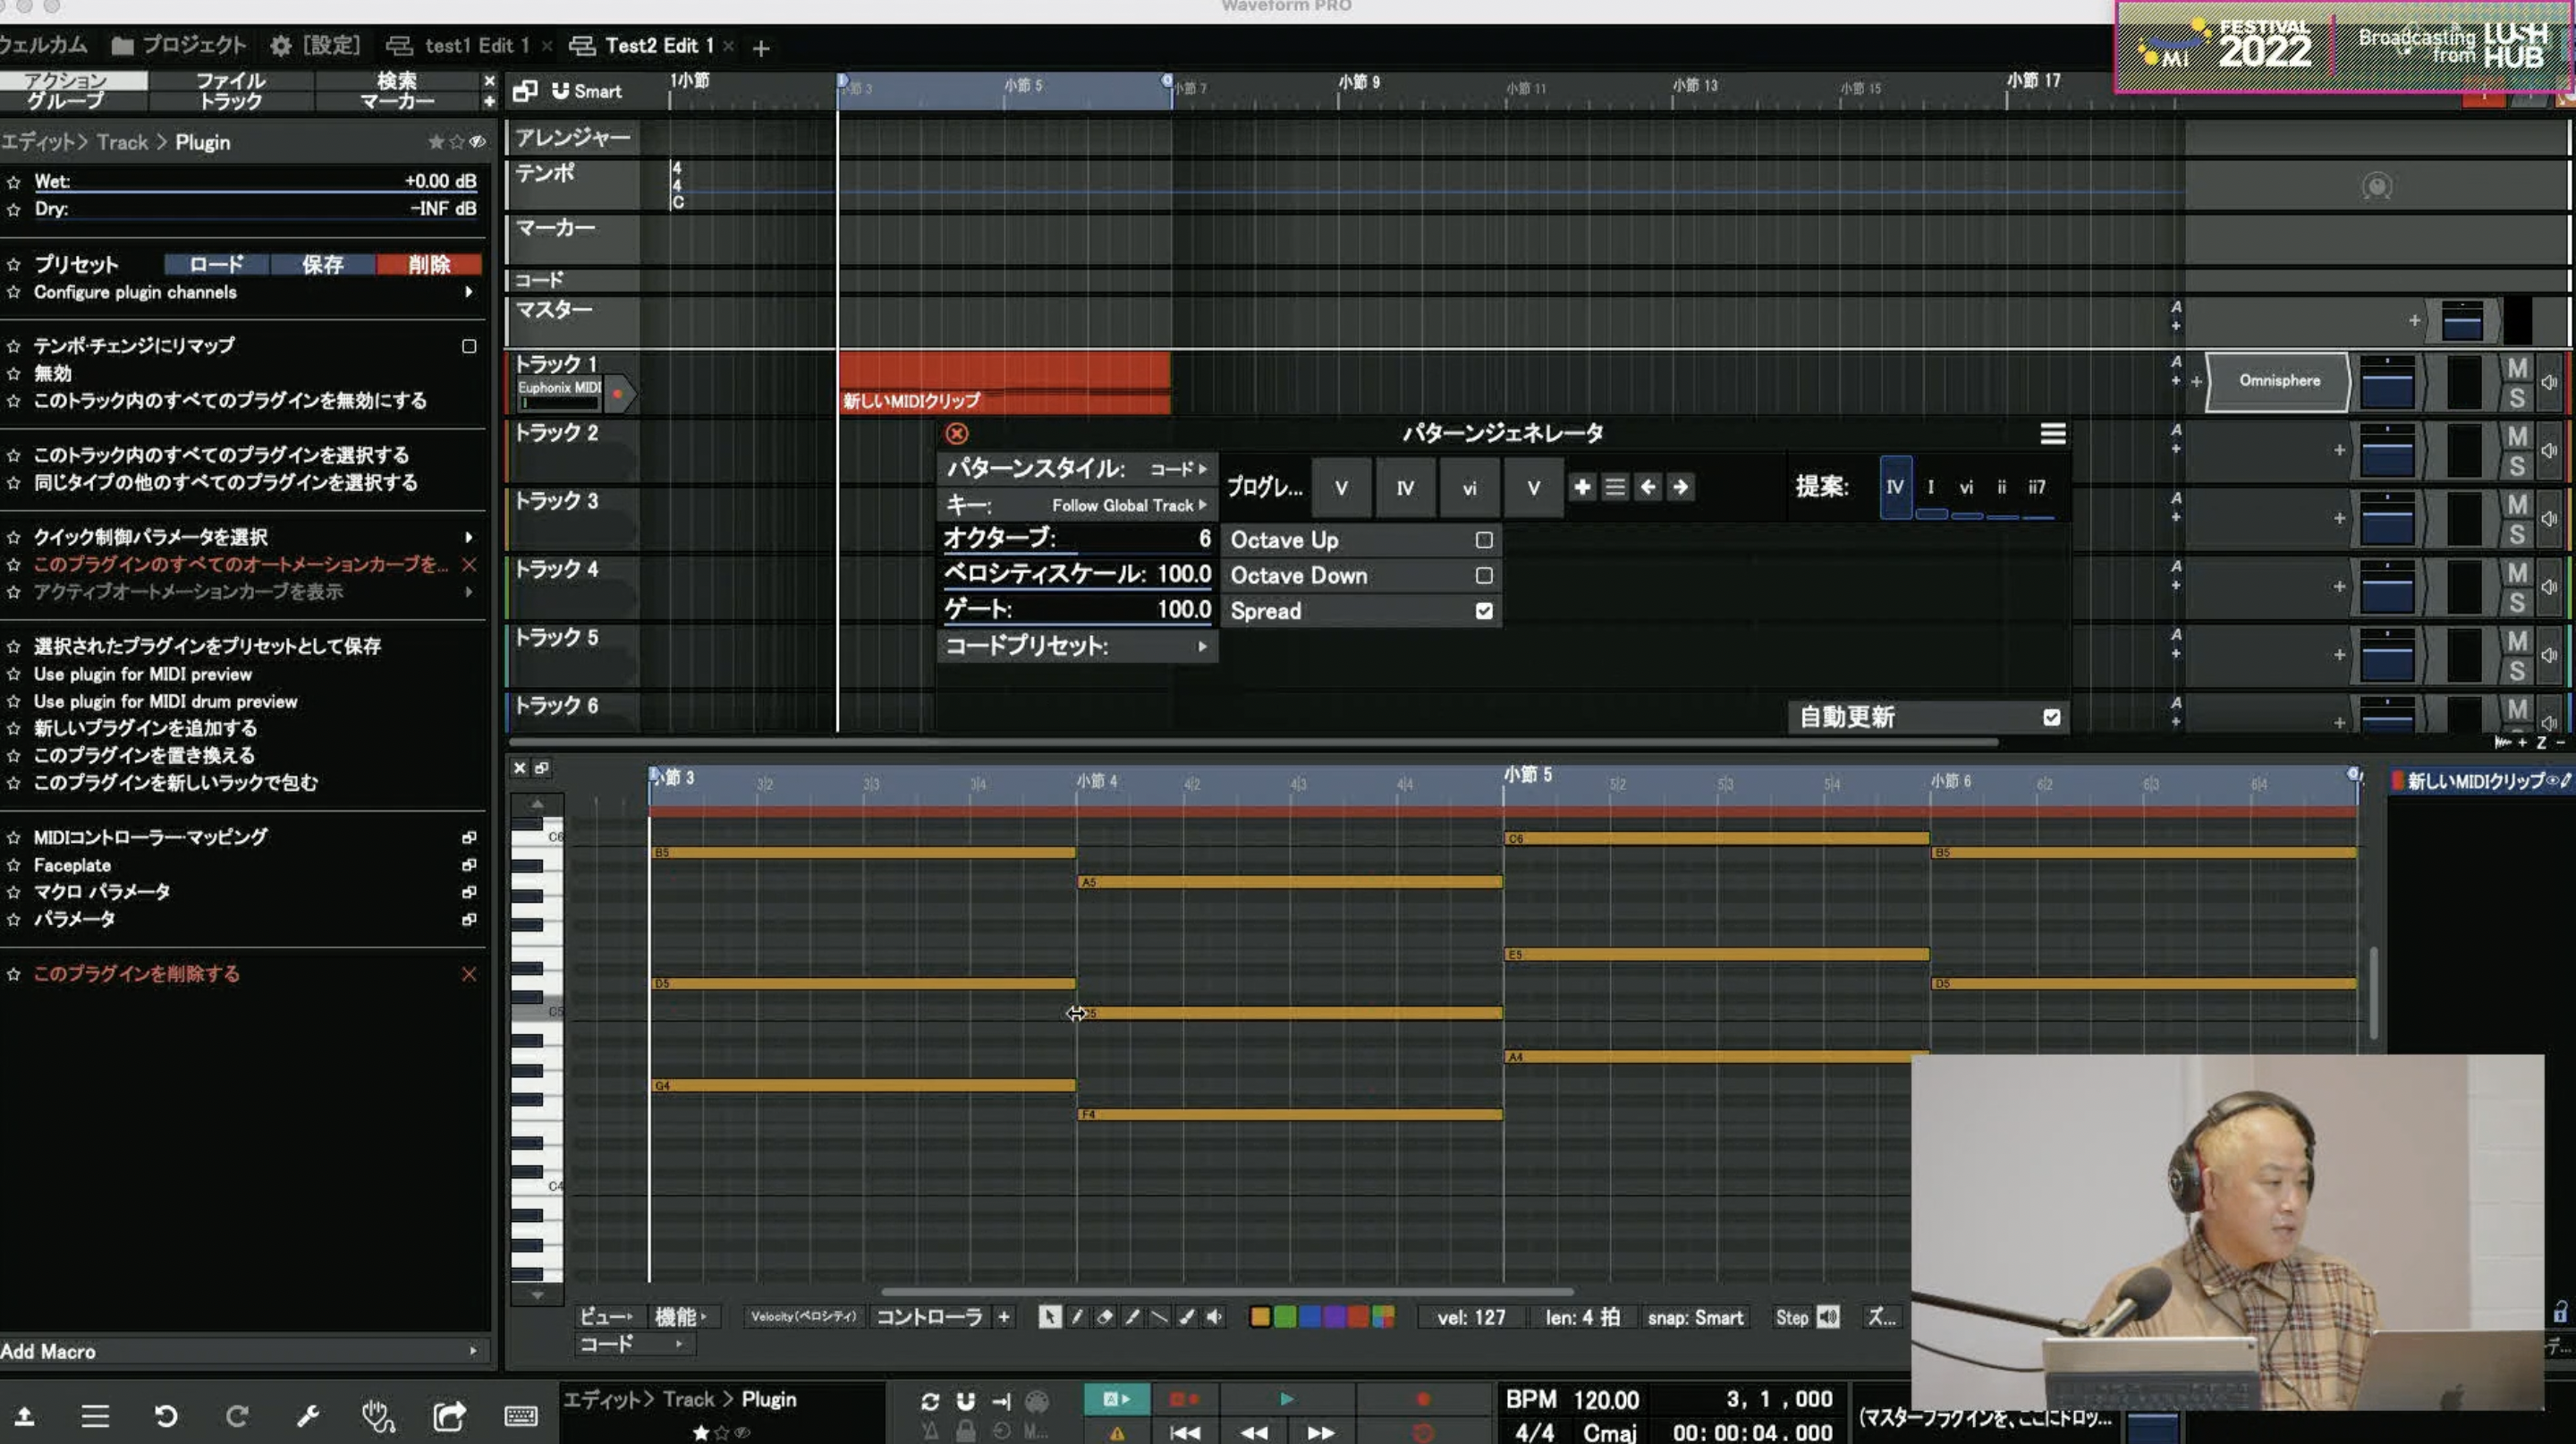The height and width of the screenshot is (1444, 2576).
Task: Mute トラック 1 with its M button
Action: coord(2517,369)
